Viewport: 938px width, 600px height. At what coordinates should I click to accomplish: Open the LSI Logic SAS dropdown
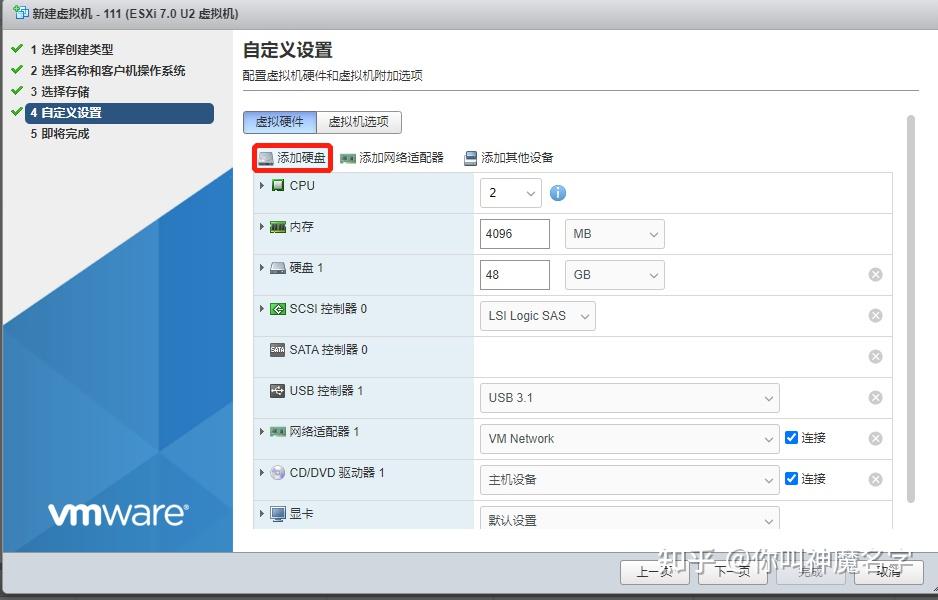pos(538,316)
